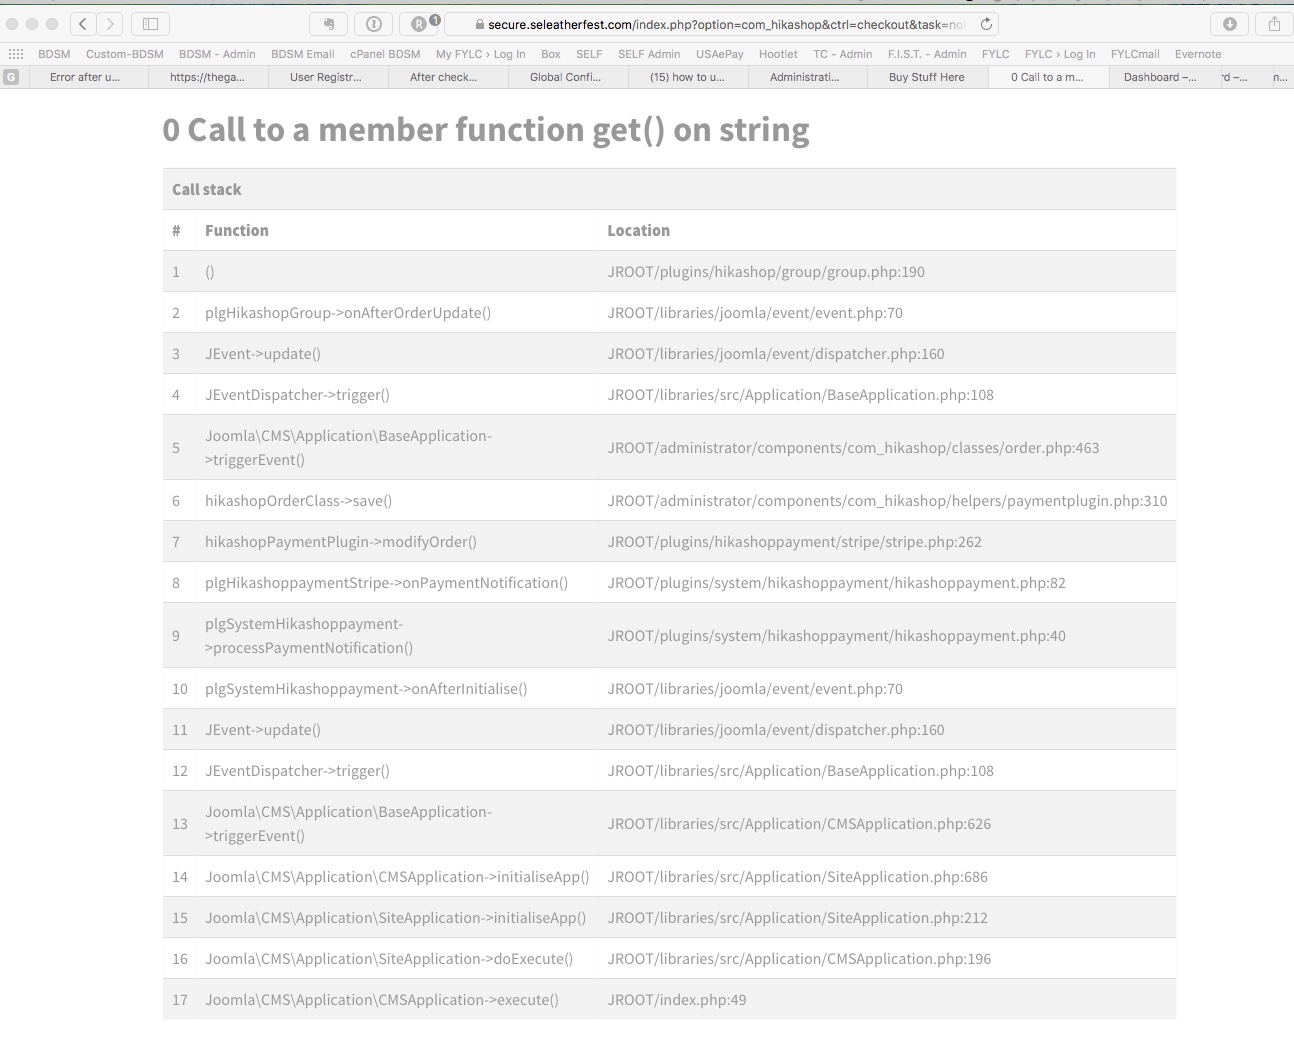1294x1044 pixels.
Task: Click the extension icon with badge 1
Action: pos(420,24)
